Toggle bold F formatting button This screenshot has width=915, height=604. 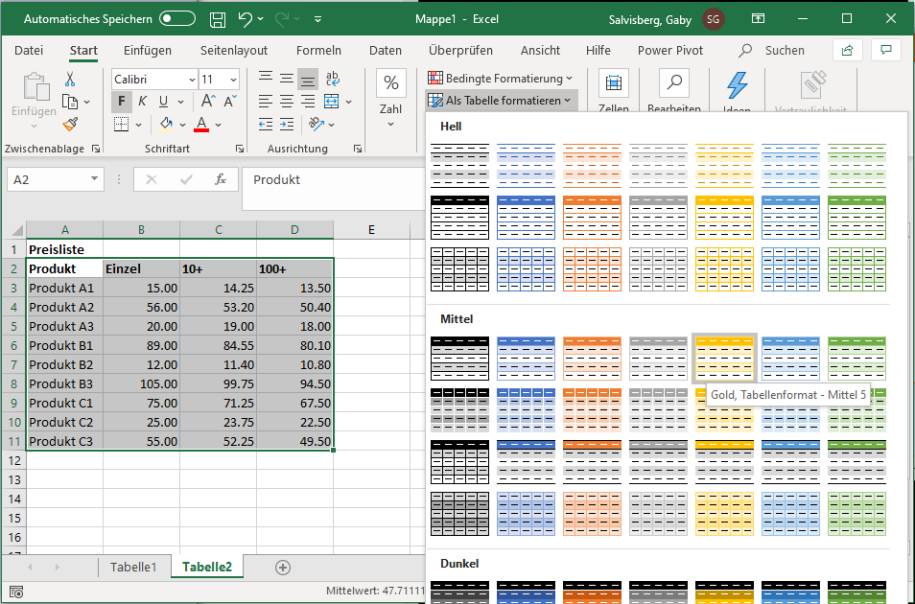click(122, 101)
